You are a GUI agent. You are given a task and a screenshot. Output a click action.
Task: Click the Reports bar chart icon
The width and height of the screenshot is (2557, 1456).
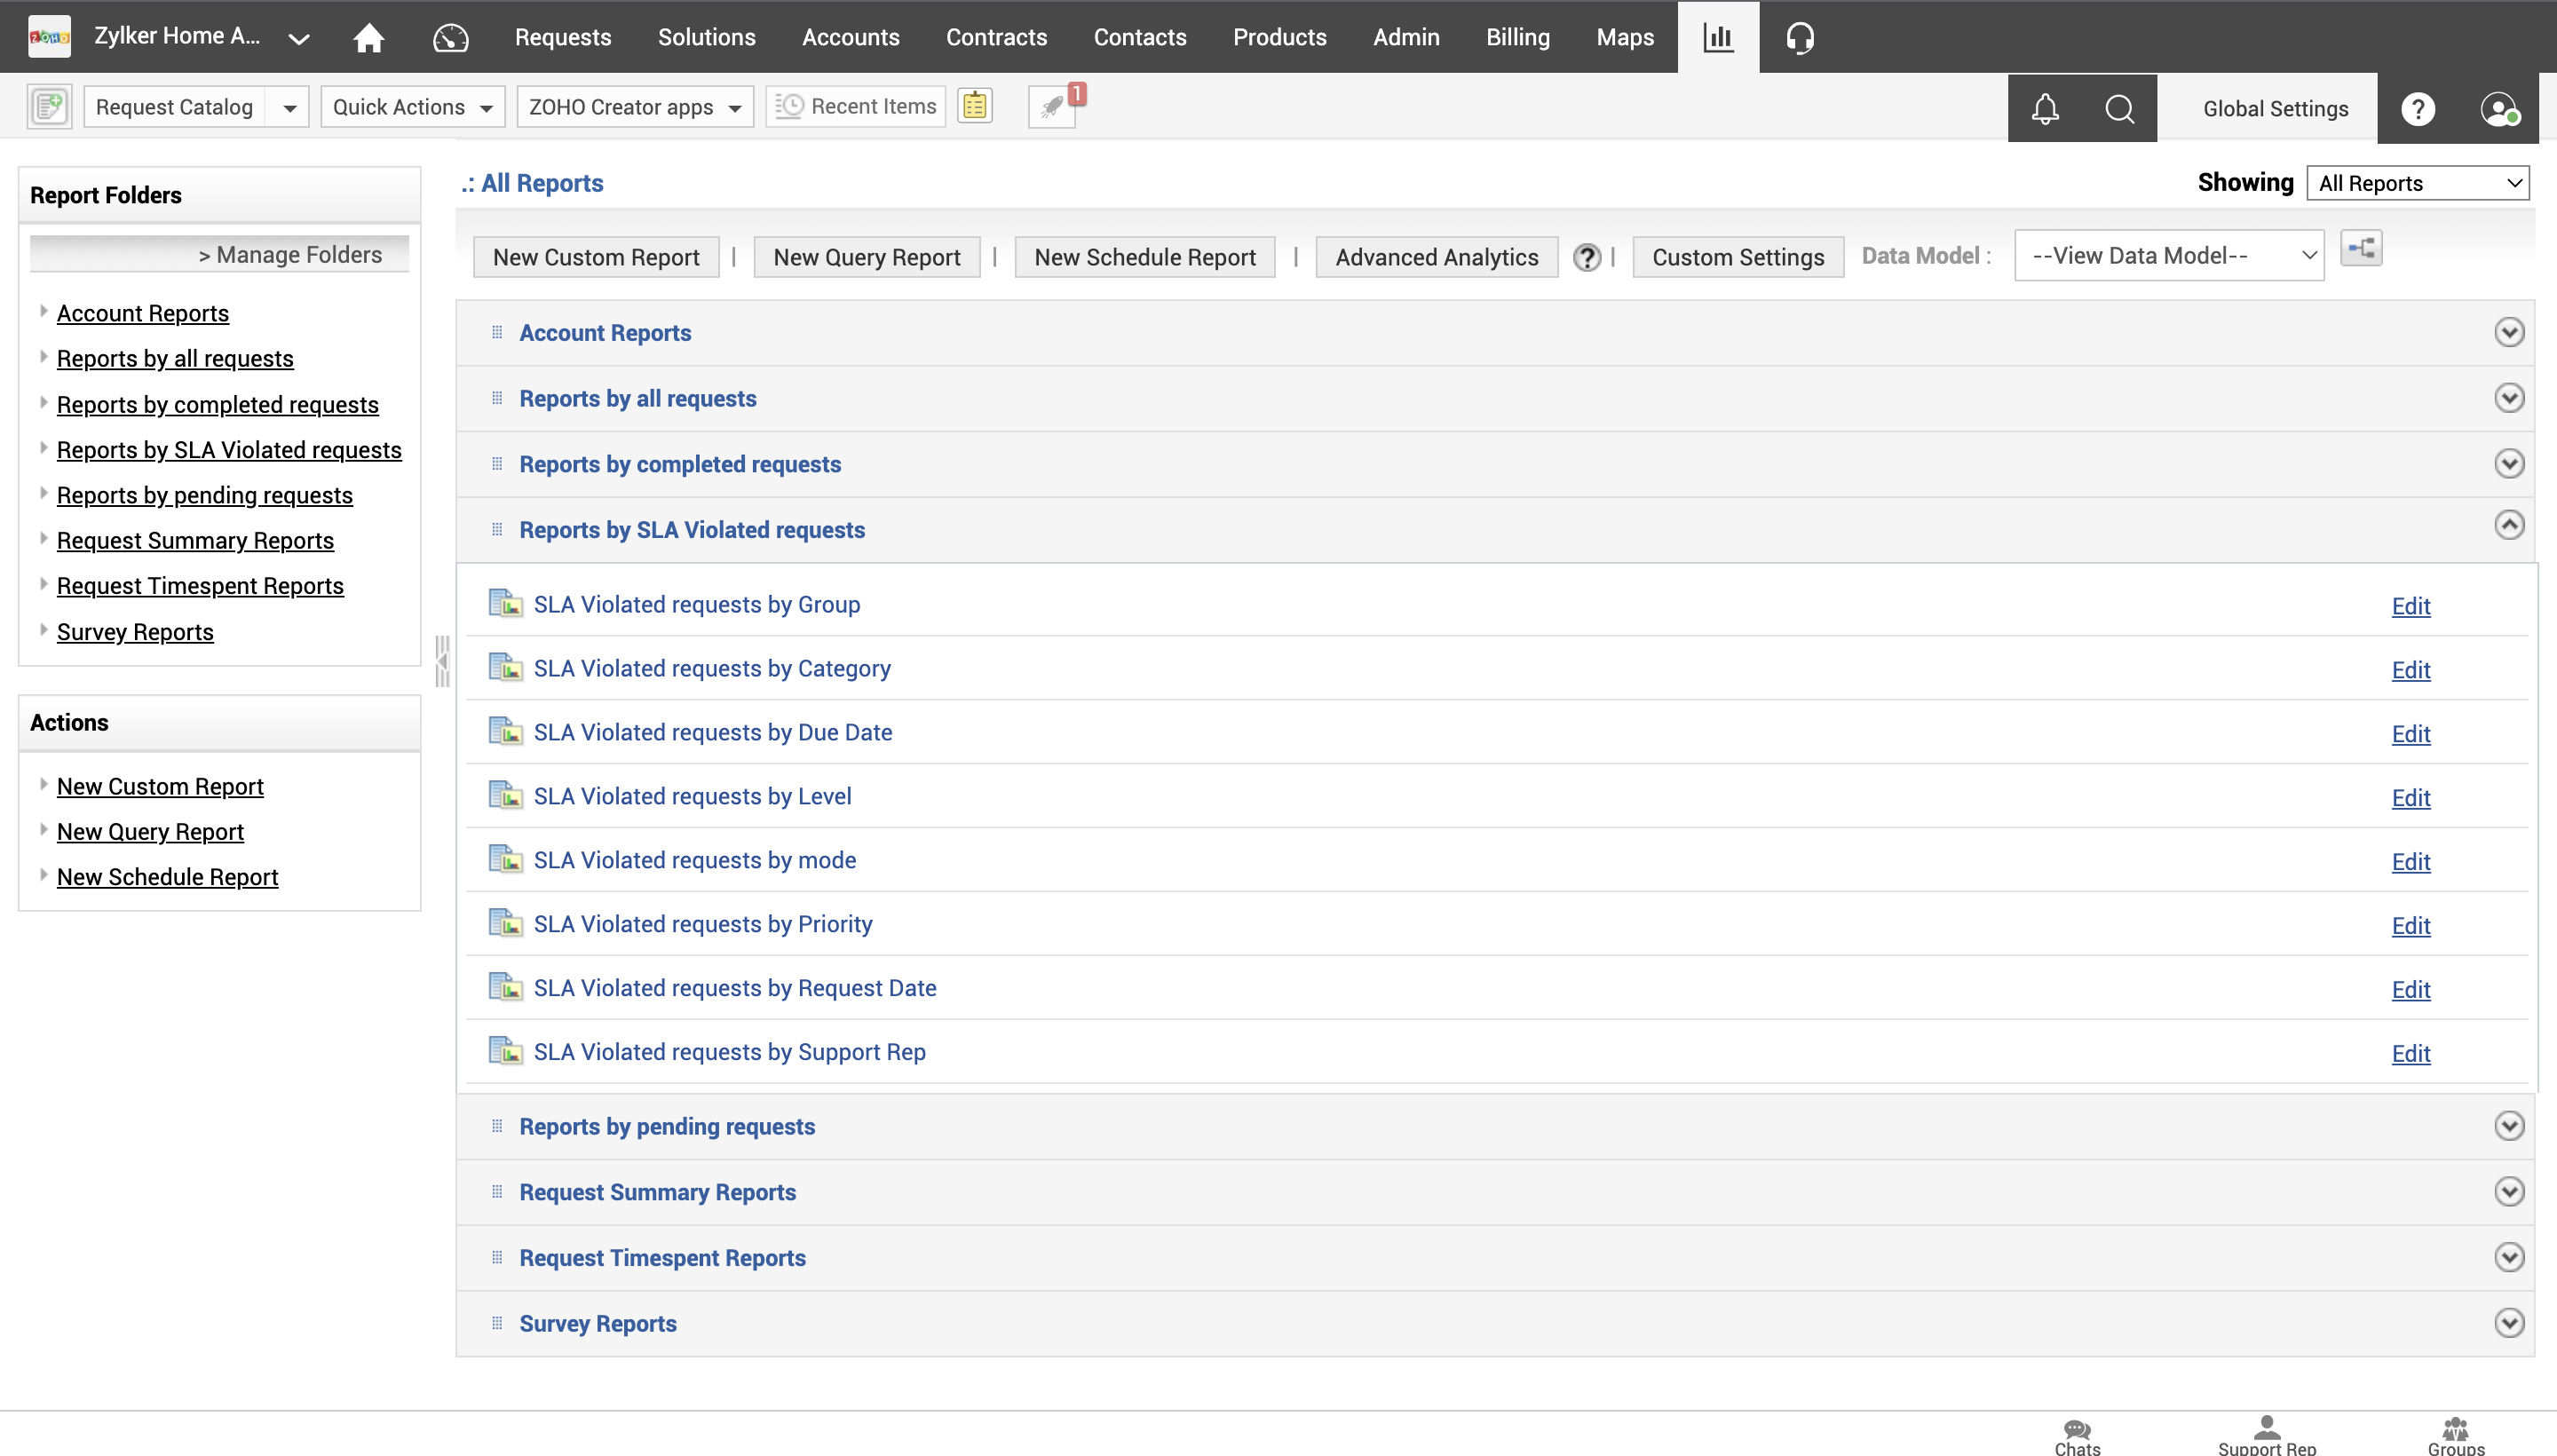tap(1717, 37)
